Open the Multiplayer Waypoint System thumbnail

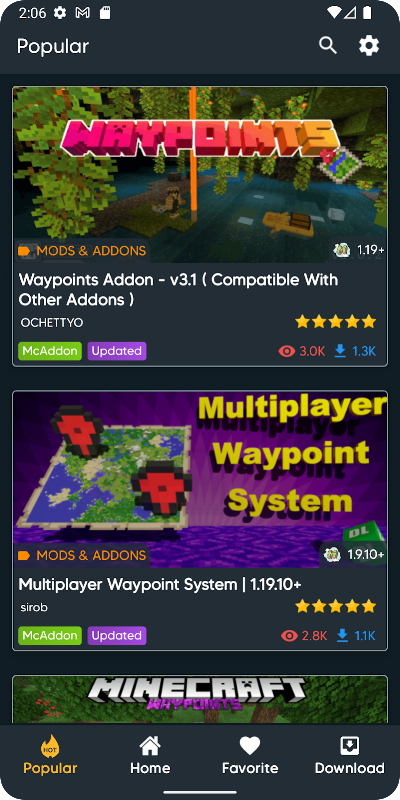[200, 480]
